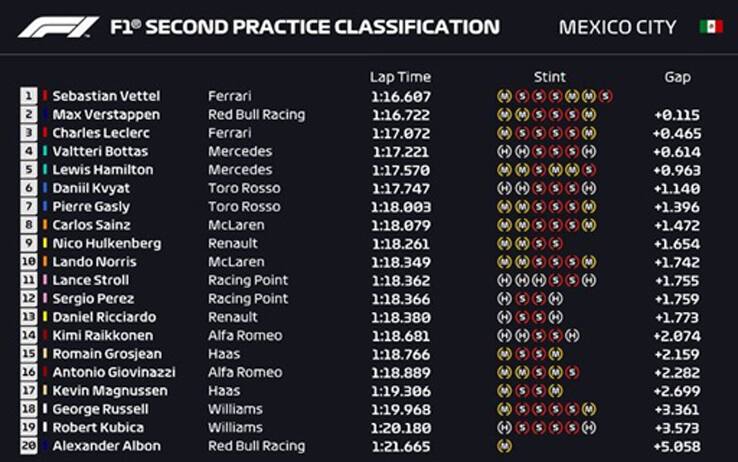Click the F1 logo in the header

pyautogui.click(x=58, y=27)
